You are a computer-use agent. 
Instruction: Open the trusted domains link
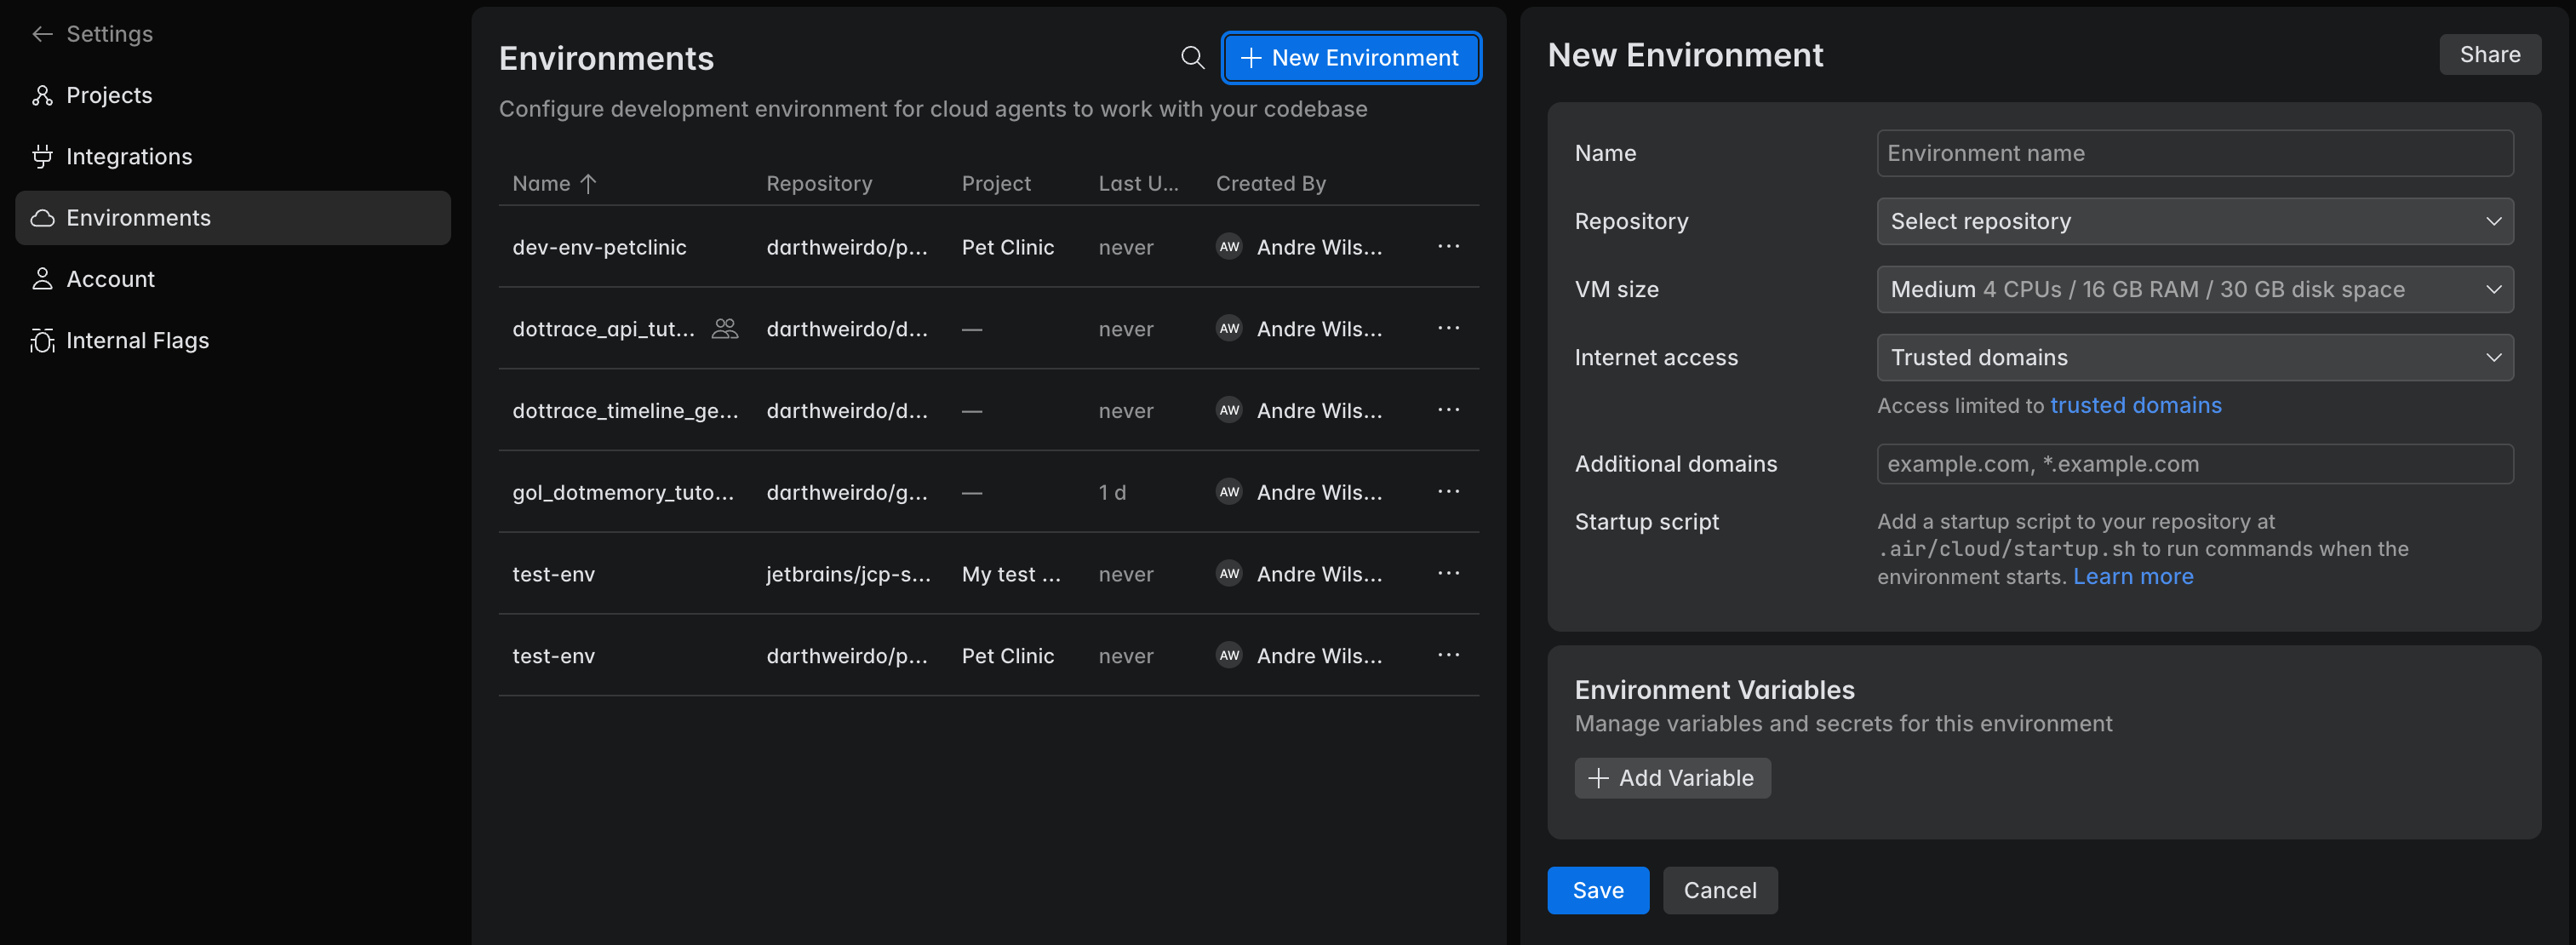pyautogui.click(x=2135, y=405)
